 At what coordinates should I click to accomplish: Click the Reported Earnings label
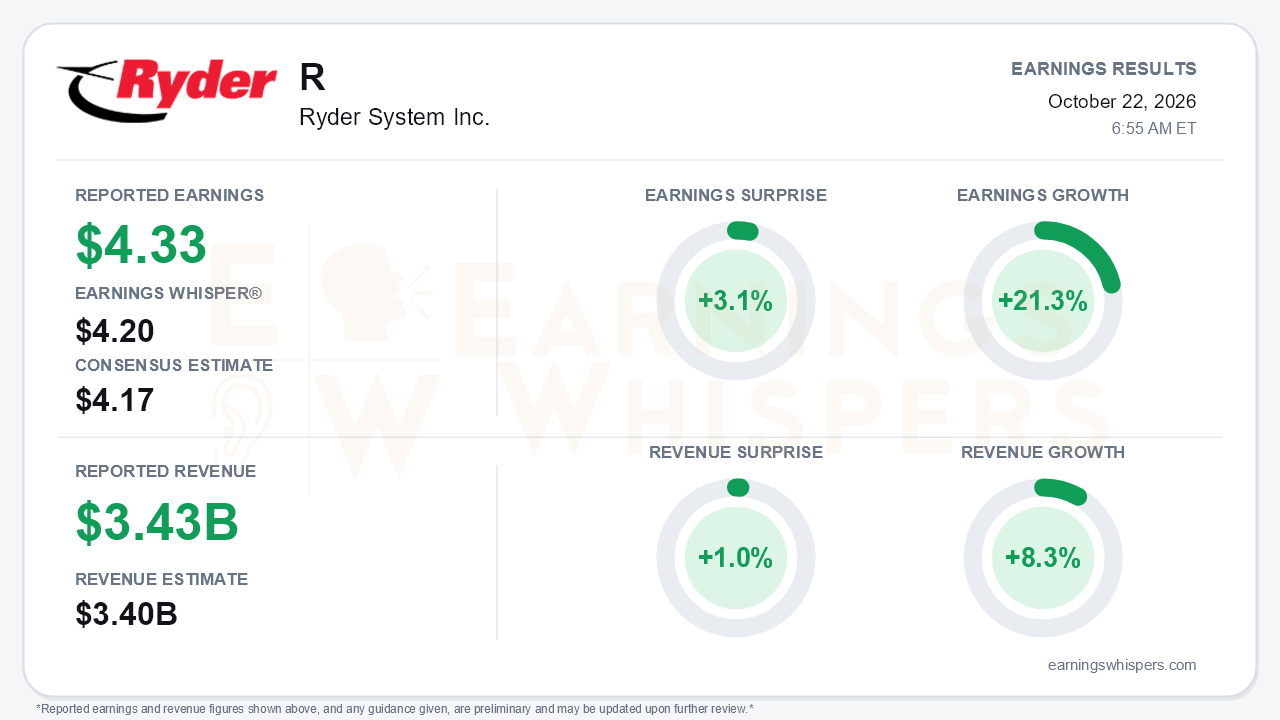170,195
